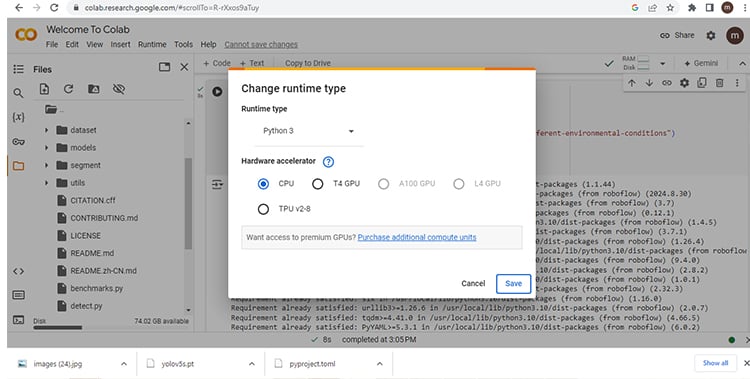Image resolution: width=750 pixels, height=379 pixels.
Task: Delete cell trash icon
Action: click(x=719, y=83)
